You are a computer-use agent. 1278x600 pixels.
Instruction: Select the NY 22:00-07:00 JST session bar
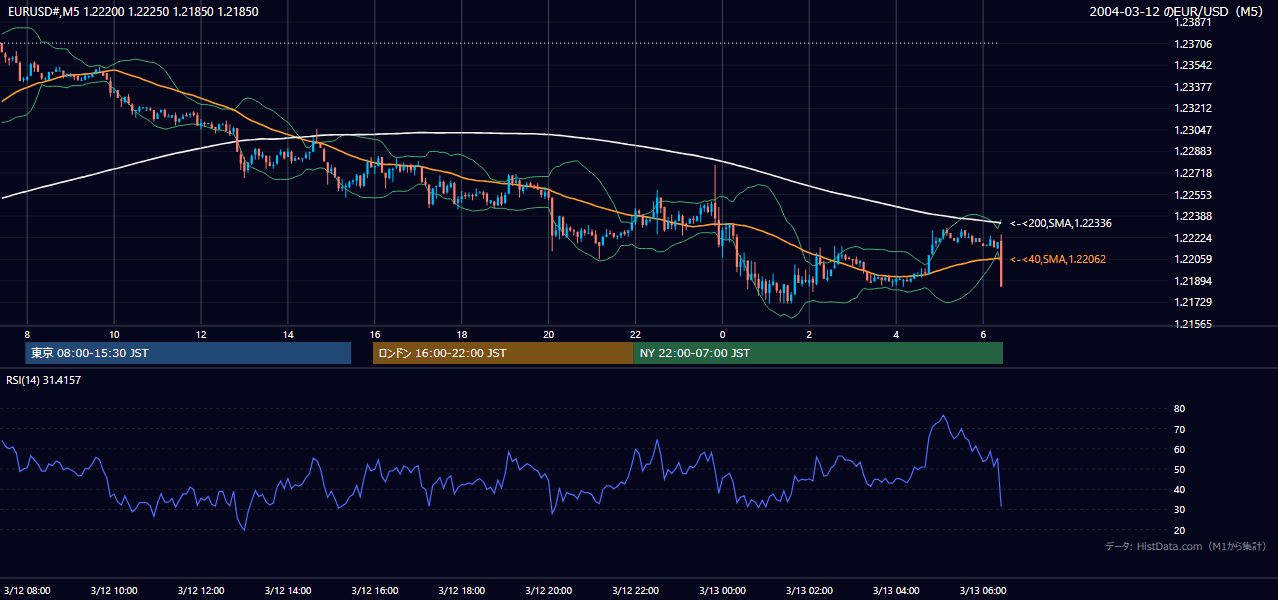pyautogui.click(x=818, y=353)
